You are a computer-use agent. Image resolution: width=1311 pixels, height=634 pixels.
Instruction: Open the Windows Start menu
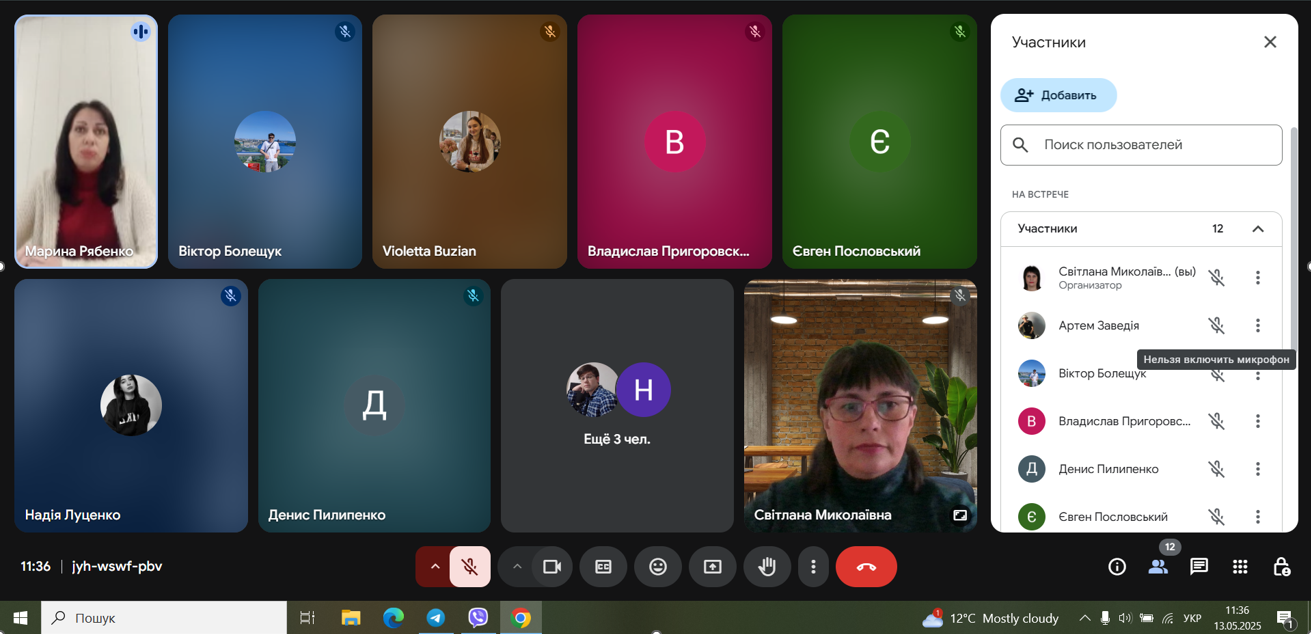click(20, 618)
